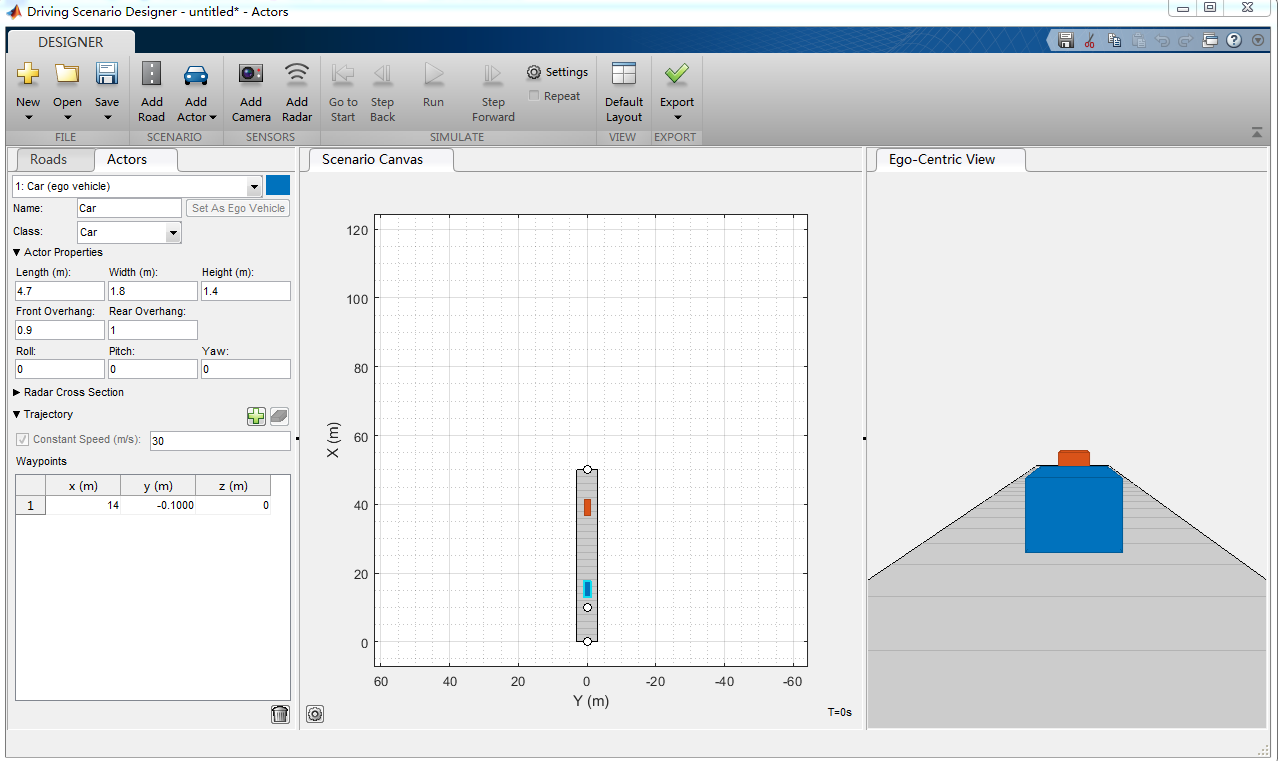Click waypoint y cell -0.1000
The width and height of the screenshot is (1278, 761).
(158, 506)
